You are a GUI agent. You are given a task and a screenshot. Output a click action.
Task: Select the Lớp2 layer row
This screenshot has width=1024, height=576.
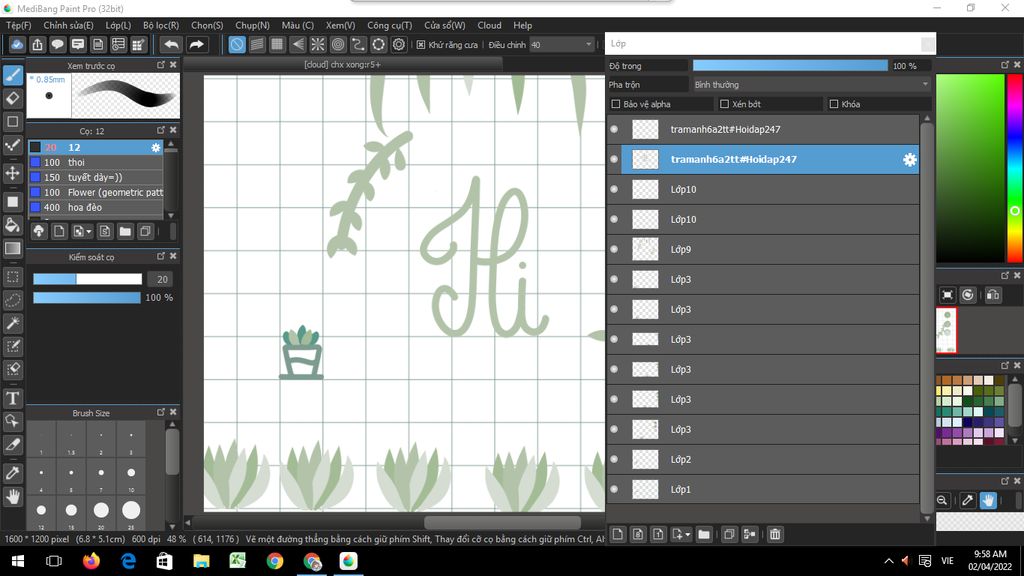pyautogui.click(x=763, y=460)
